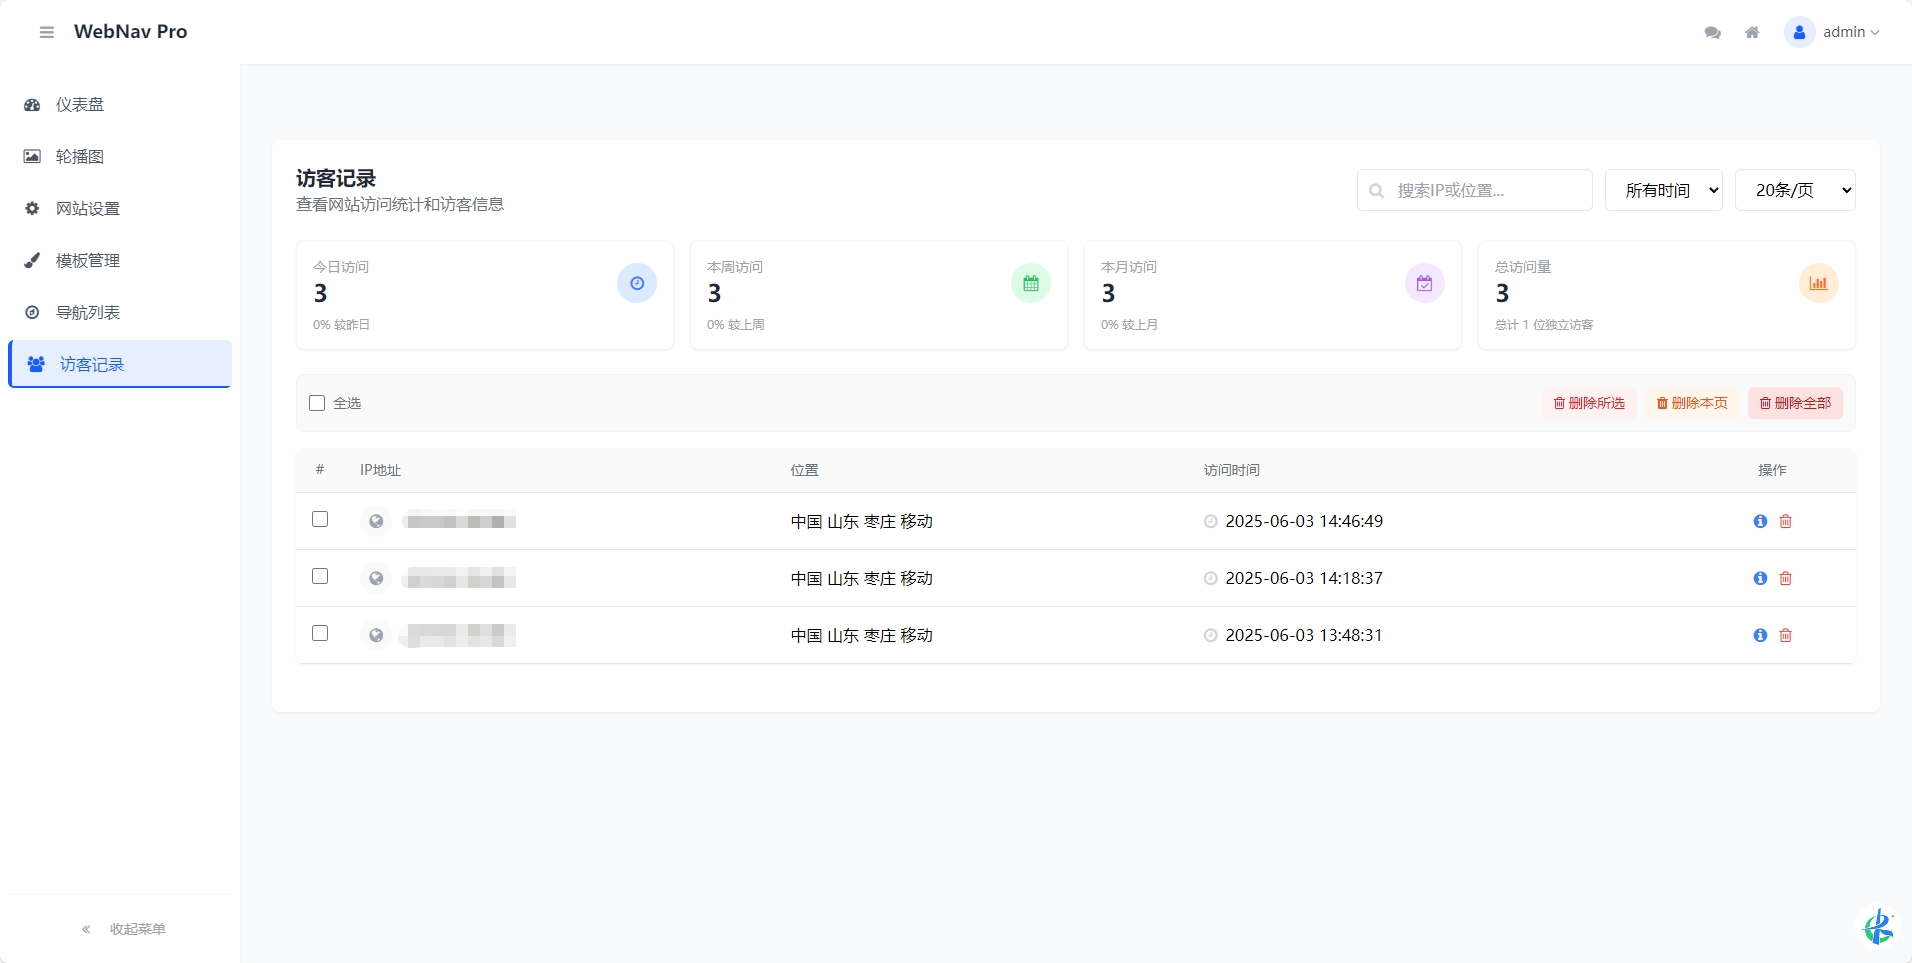
Task: Delete the 13:48:31 record via its trash icon
Action: (1787, 636)
